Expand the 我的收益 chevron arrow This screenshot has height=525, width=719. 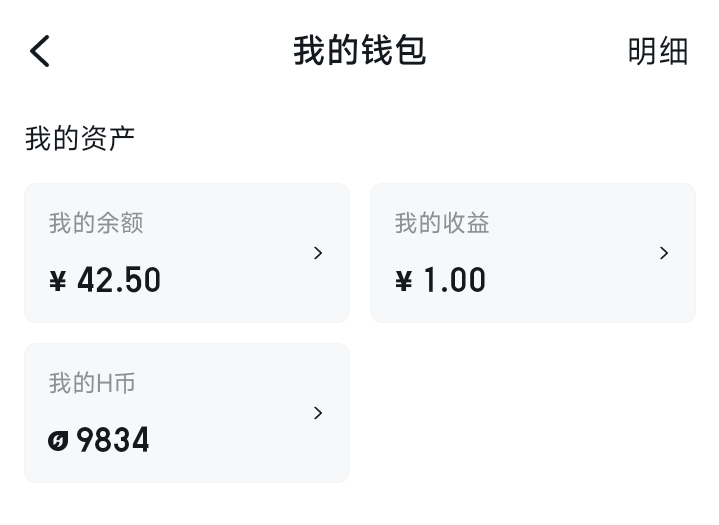(x=664, y=253)
